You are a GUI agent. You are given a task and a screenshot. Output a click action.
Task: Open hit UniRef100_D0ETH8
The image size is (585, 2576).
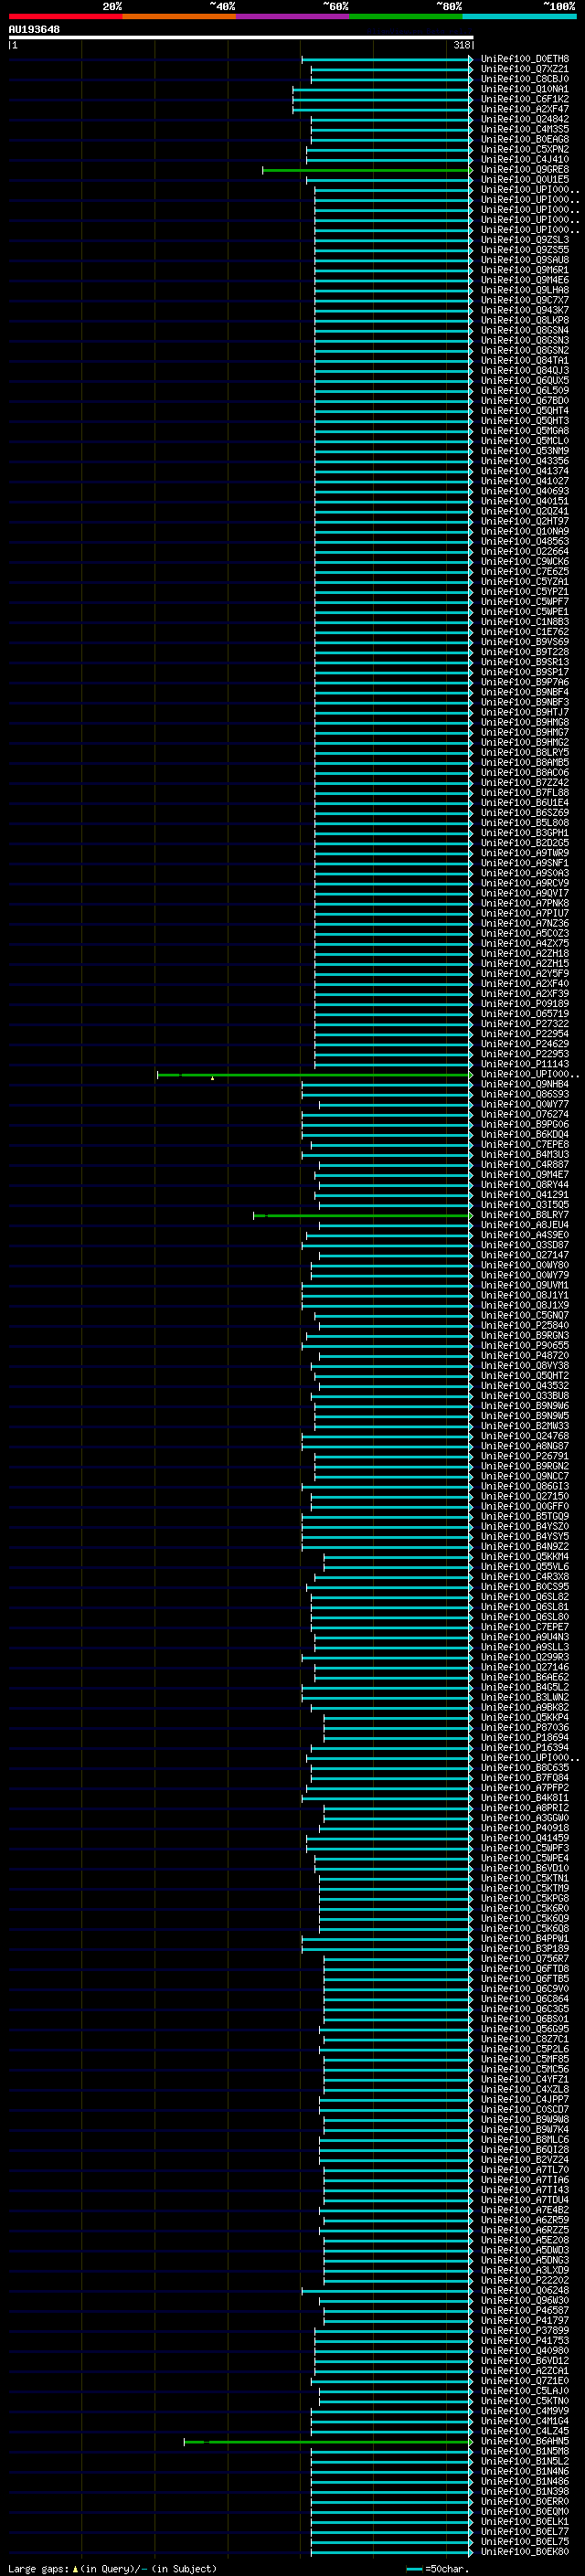pyautogui.click(x=525, y=59)
